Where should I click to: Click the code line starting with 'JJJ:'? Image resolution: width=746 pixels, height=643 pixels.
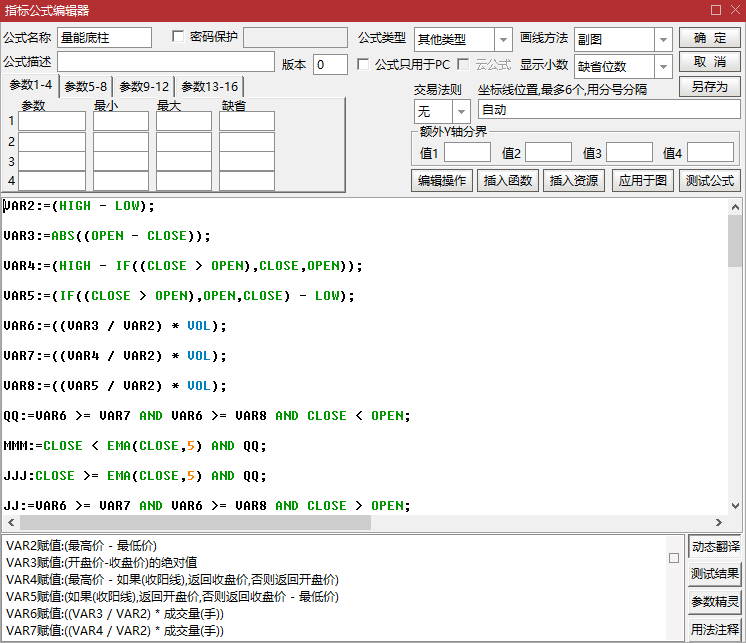click(135, 476)
